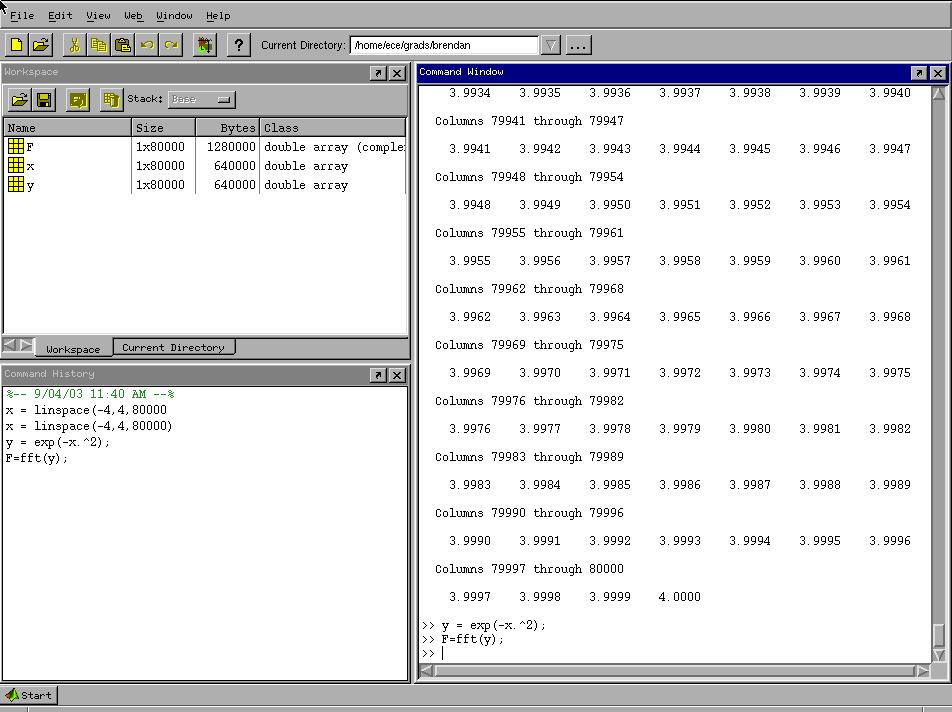This screenshot has height=712, width=952.
Task: Sort Workspace by Class column header
Action: [x=333, y=127]
